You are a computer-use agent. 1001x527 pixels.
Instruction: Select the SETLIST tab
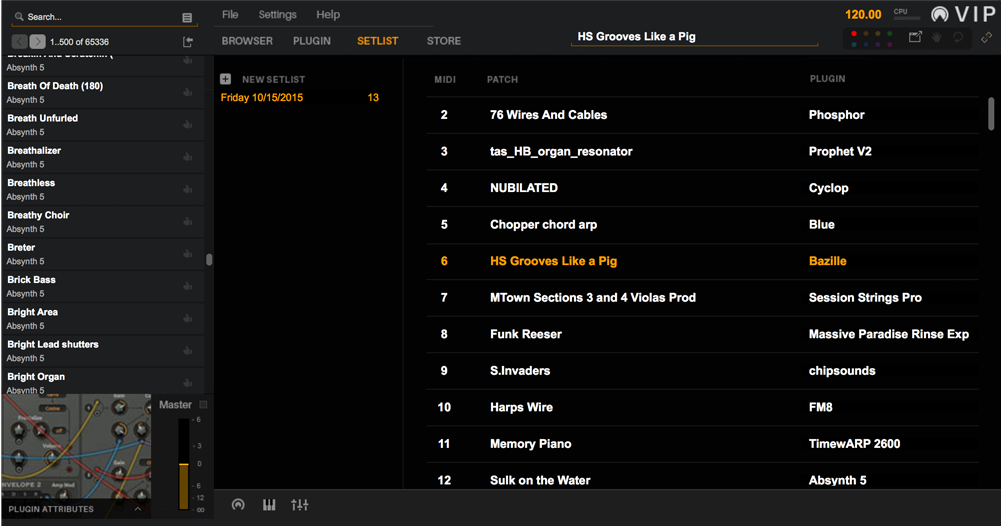coord(377,41)
